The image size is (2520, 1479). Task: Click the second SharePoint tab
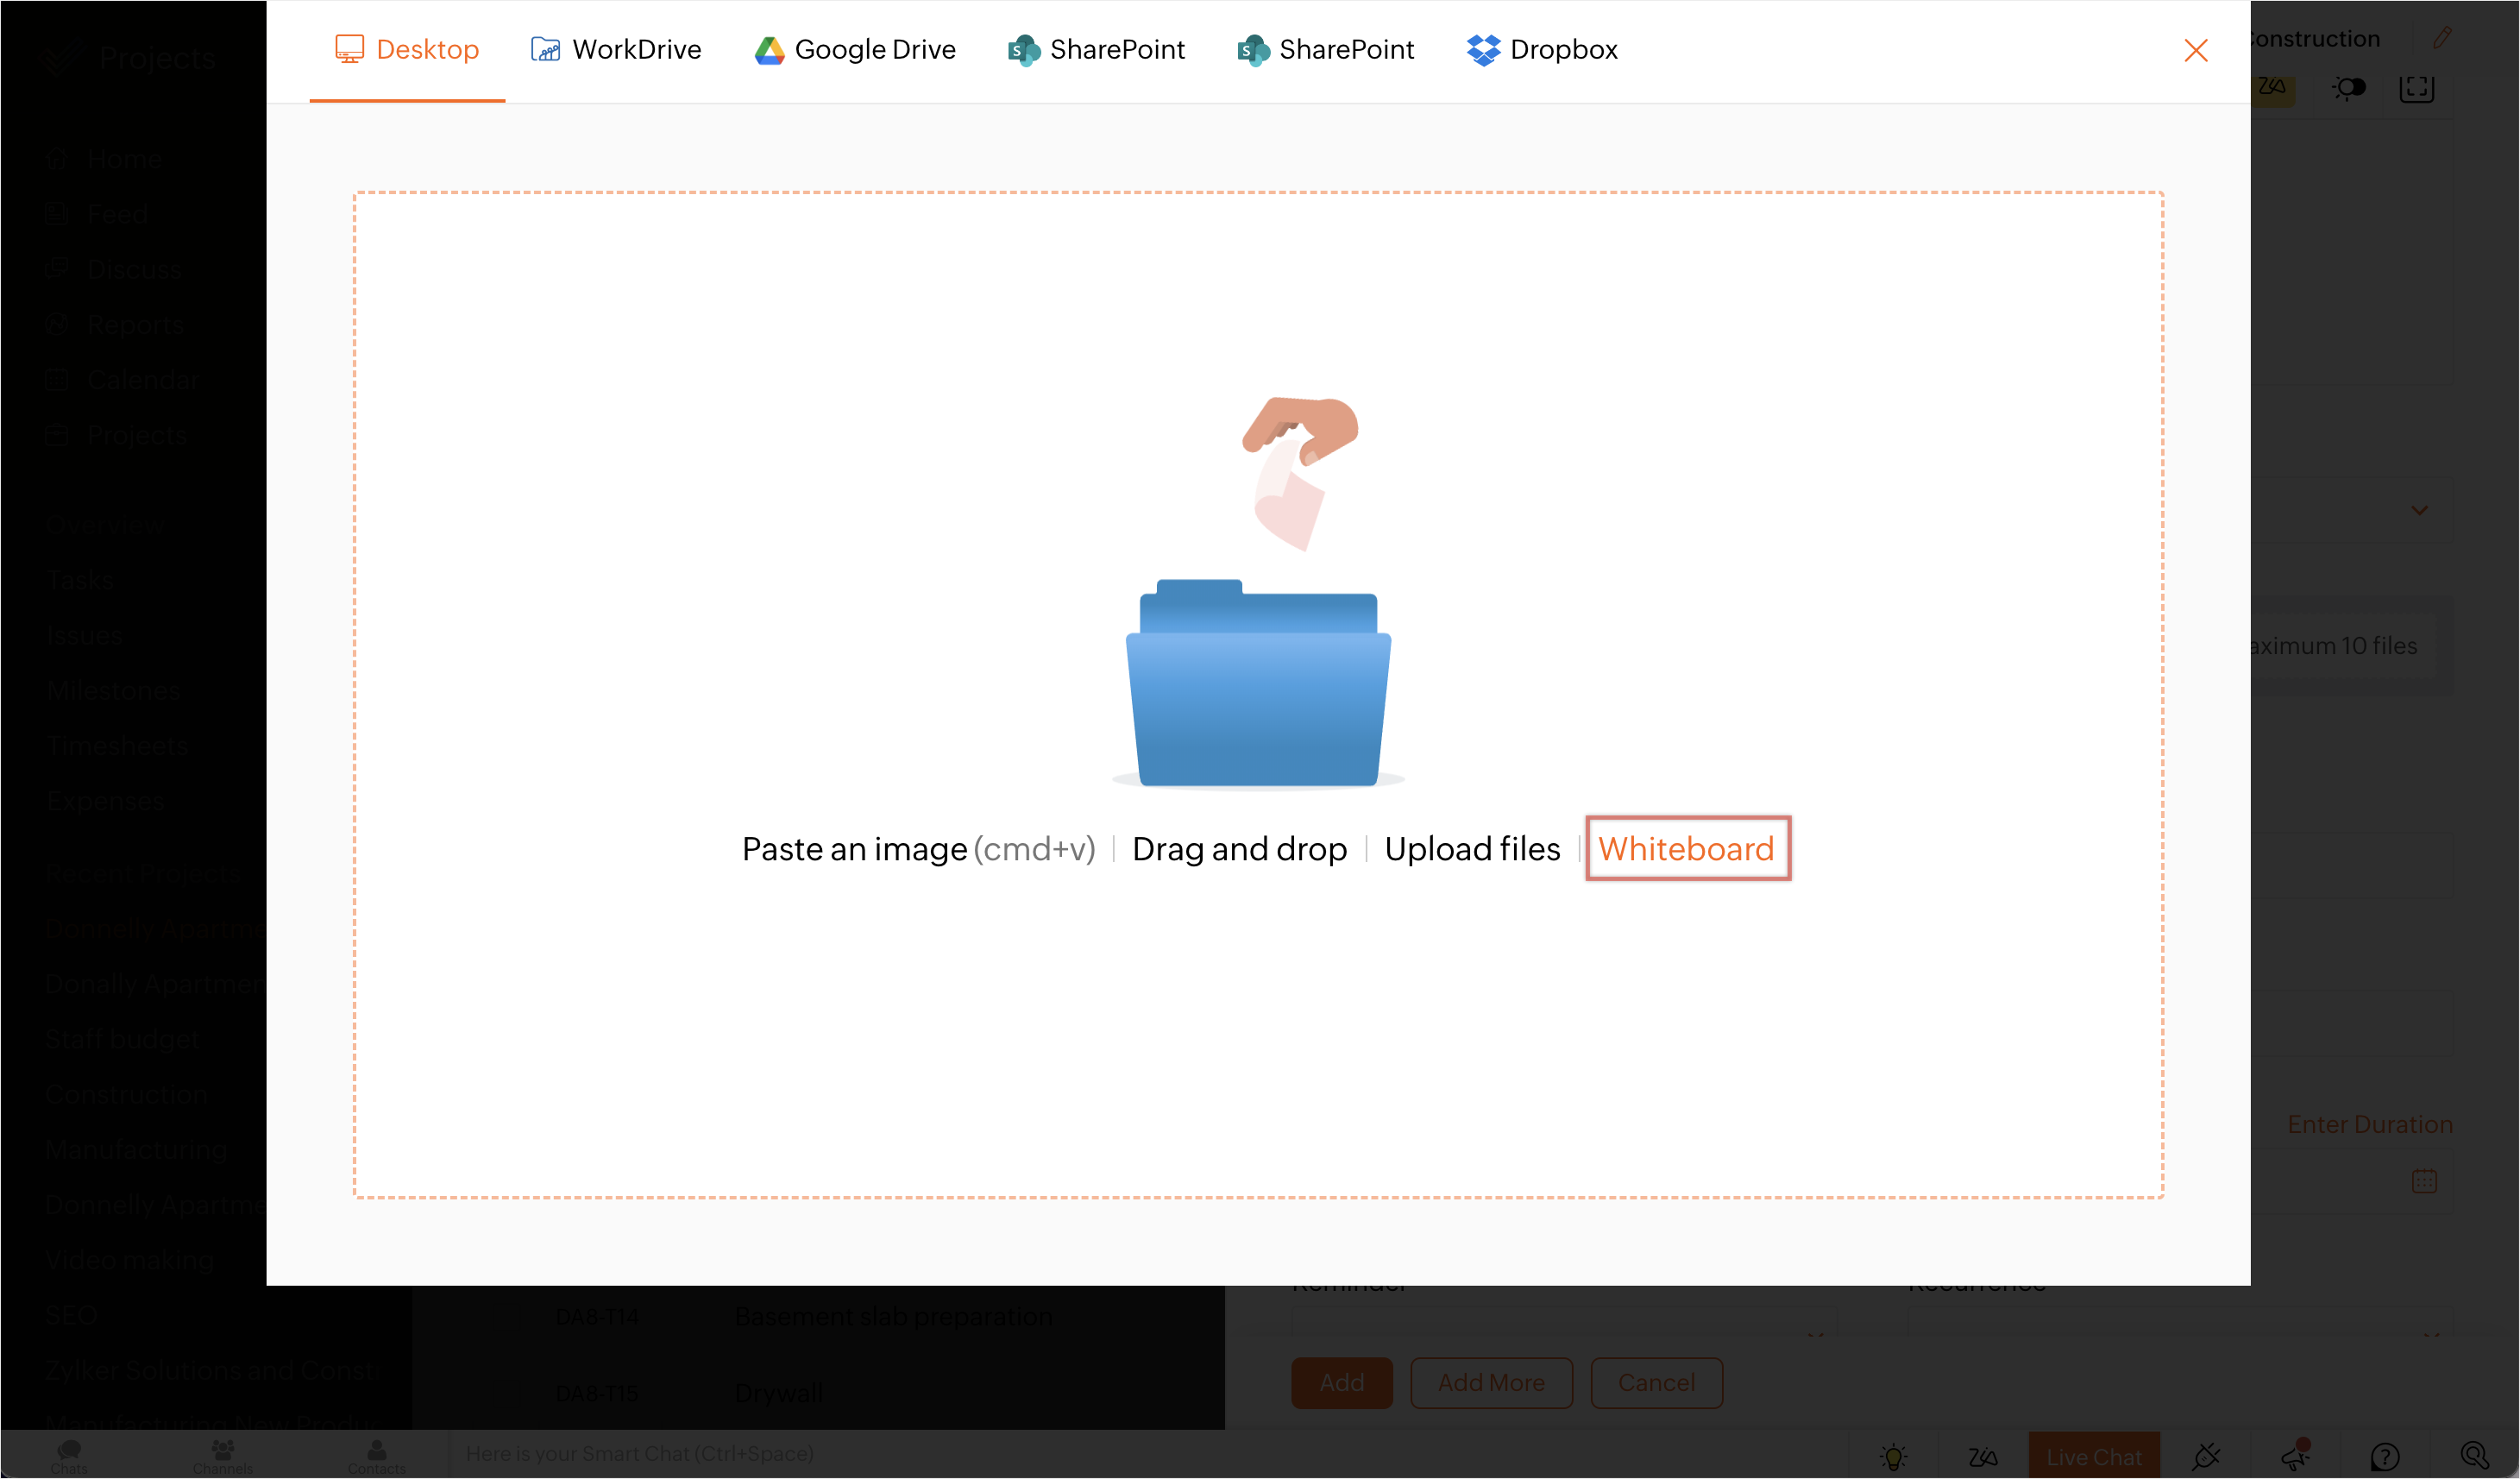click(x=1325, y=50)
